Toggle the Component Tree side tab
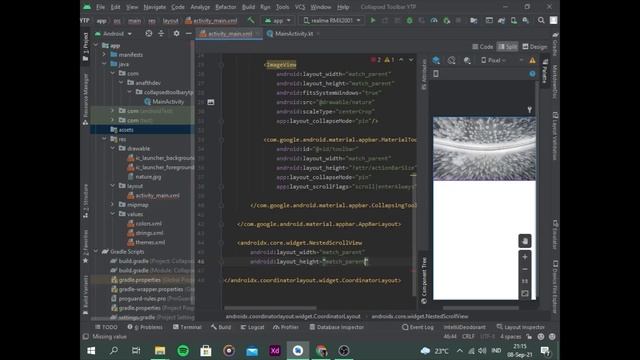The width and height of the screenshot is (640, 360). (424, 280)
